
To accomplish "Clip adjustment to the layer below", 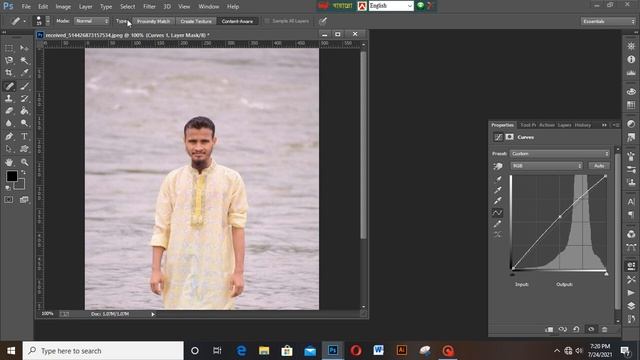I will 549,329.
